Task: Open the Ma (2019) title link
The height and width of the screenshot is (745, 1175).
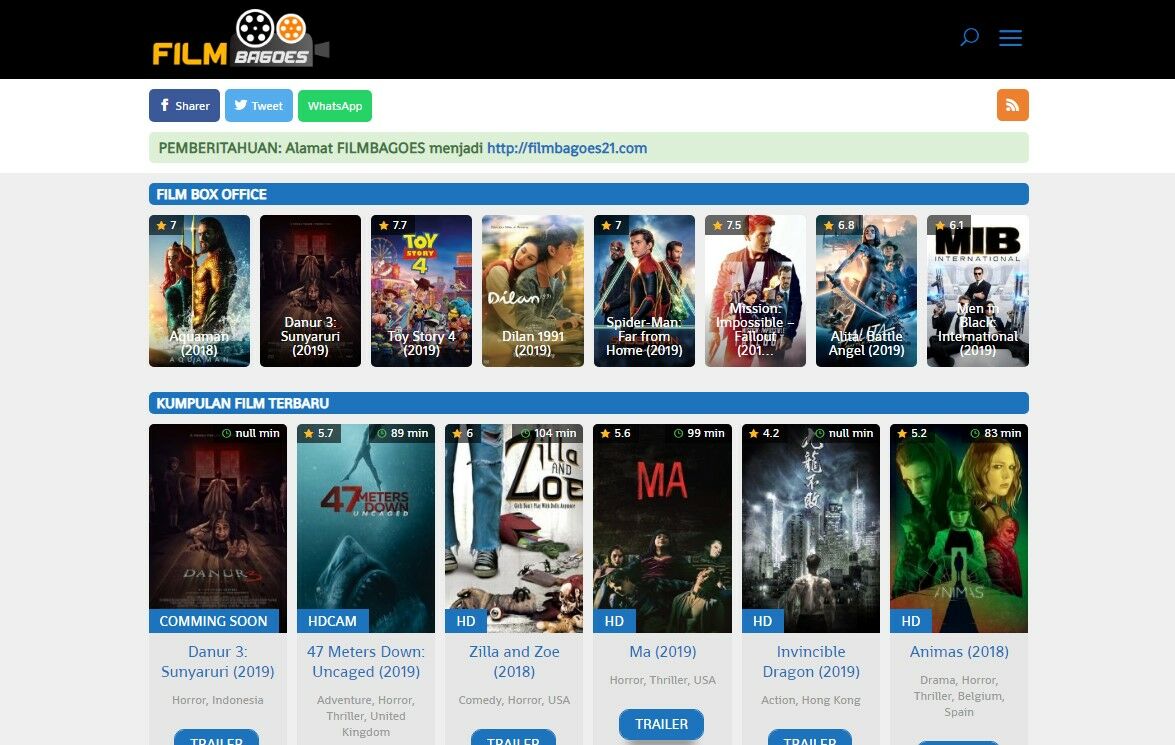Action: (662, 652)
